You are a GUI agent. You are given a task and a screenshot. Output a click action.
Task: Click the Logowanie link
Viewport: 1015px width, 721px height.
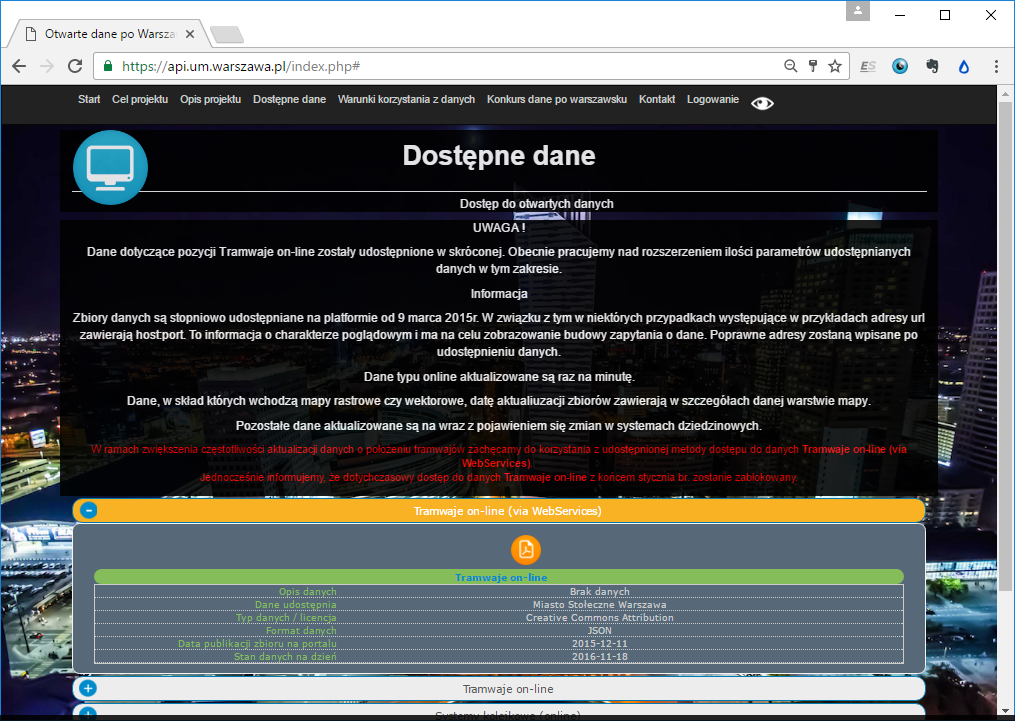pyautogui.click(x=712, y=100)
